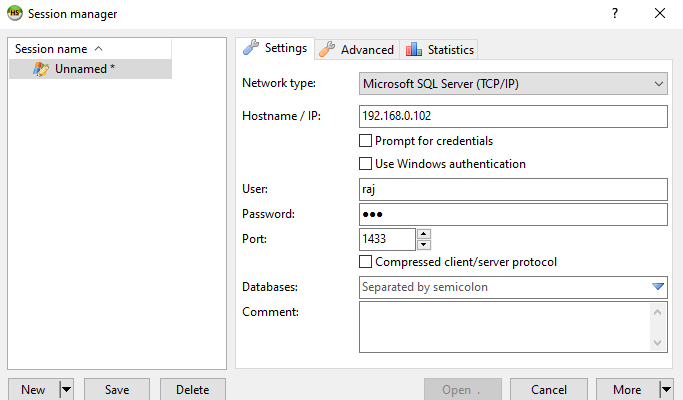Focus the Password field
The height and width of the screenshot is (400, 683).
point(513,214)
